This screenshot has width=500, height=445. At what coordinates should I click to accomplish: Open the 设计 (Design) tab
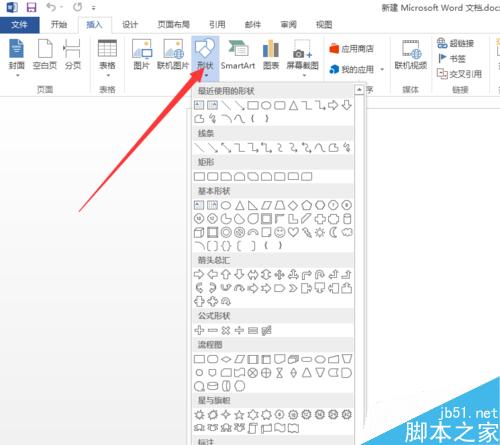(130, 25)
